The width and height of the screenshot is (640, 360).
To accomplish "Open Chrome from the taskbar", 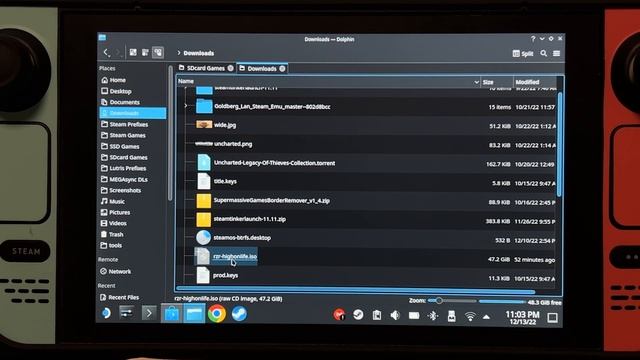I will [x=217, y=314].
